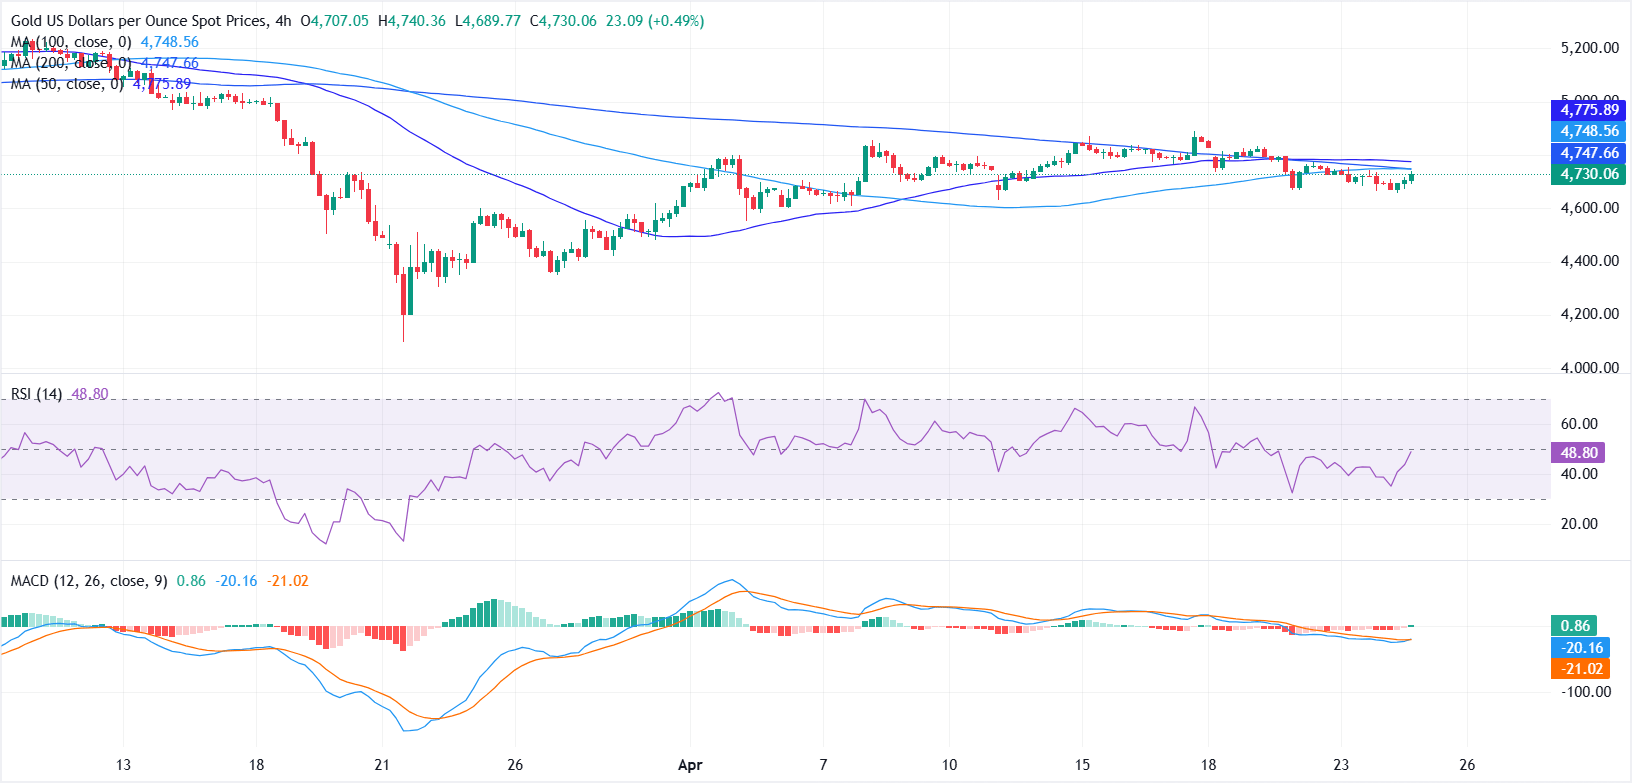Click the 5,200.00 price axis label

(x=1589, y=47)
